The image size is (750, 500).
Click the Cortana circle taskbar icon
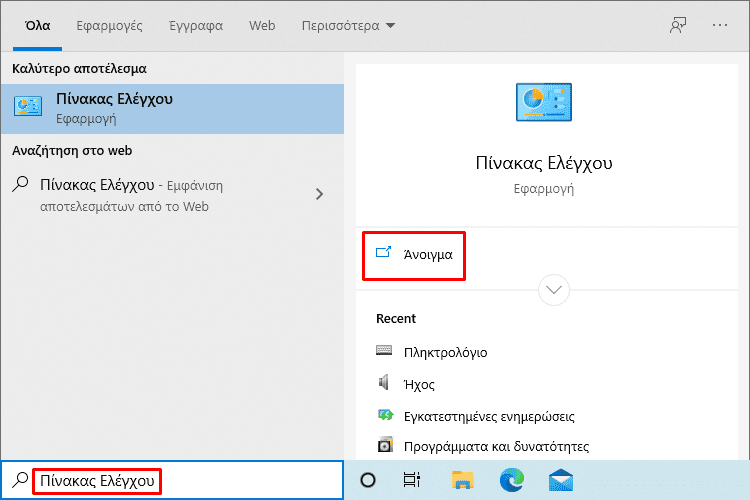(x=368, y=480)
